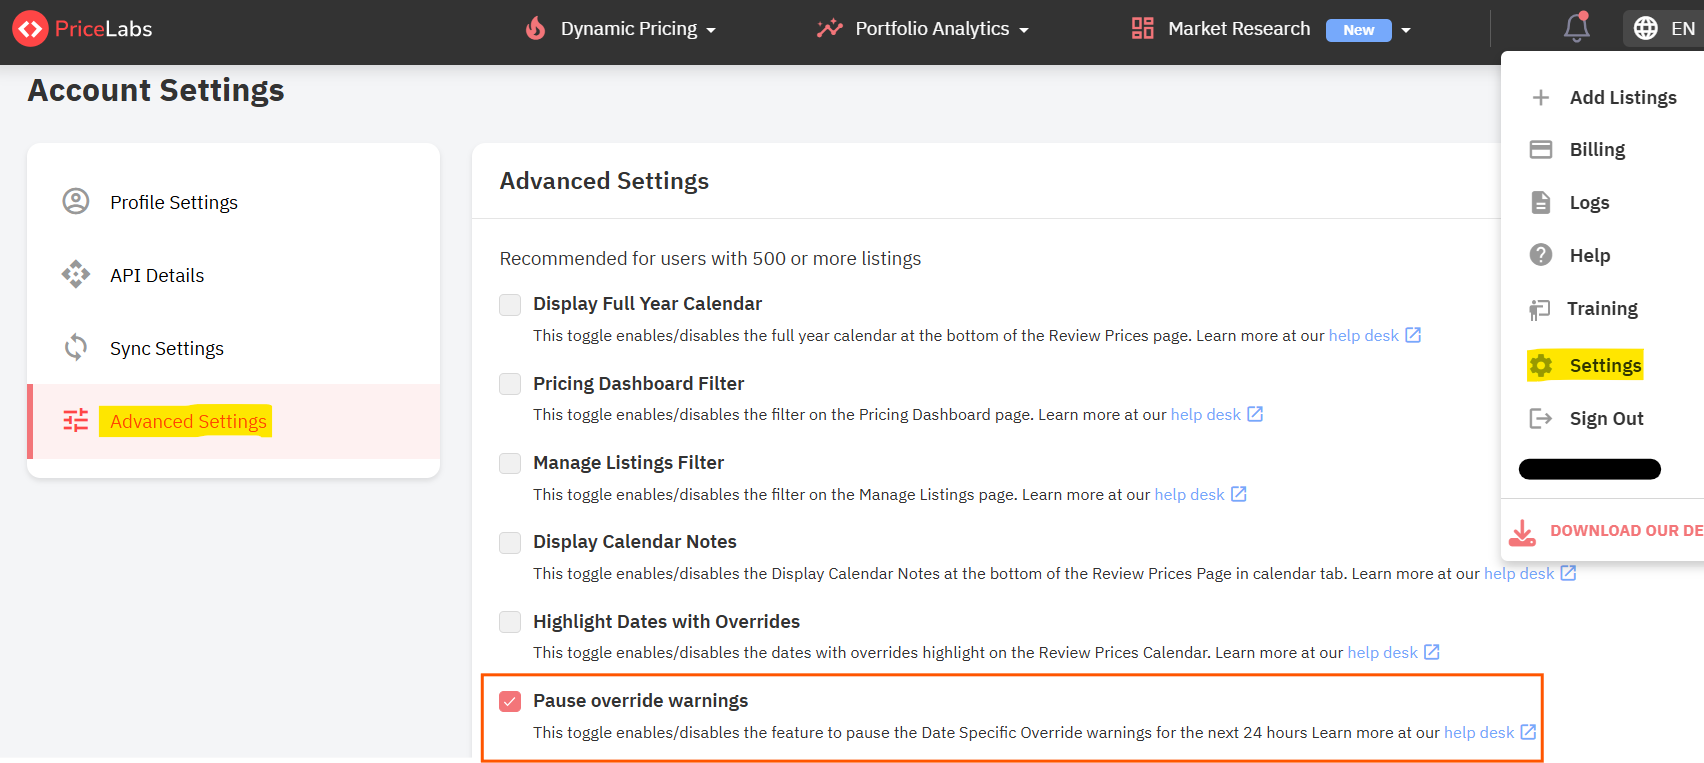Click the Dynamic Pricing flame icon
Viewport: 1704px width, 763px height.
pyautogui.click(x=536, y=28)
